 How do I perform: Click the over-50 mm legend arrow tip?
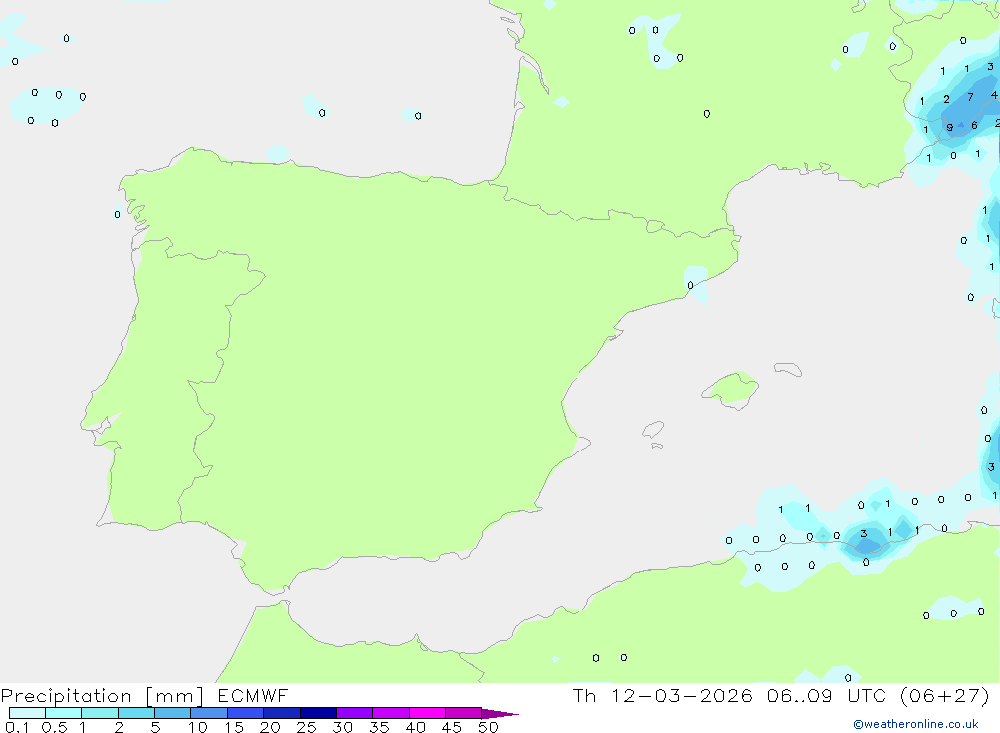500,713
